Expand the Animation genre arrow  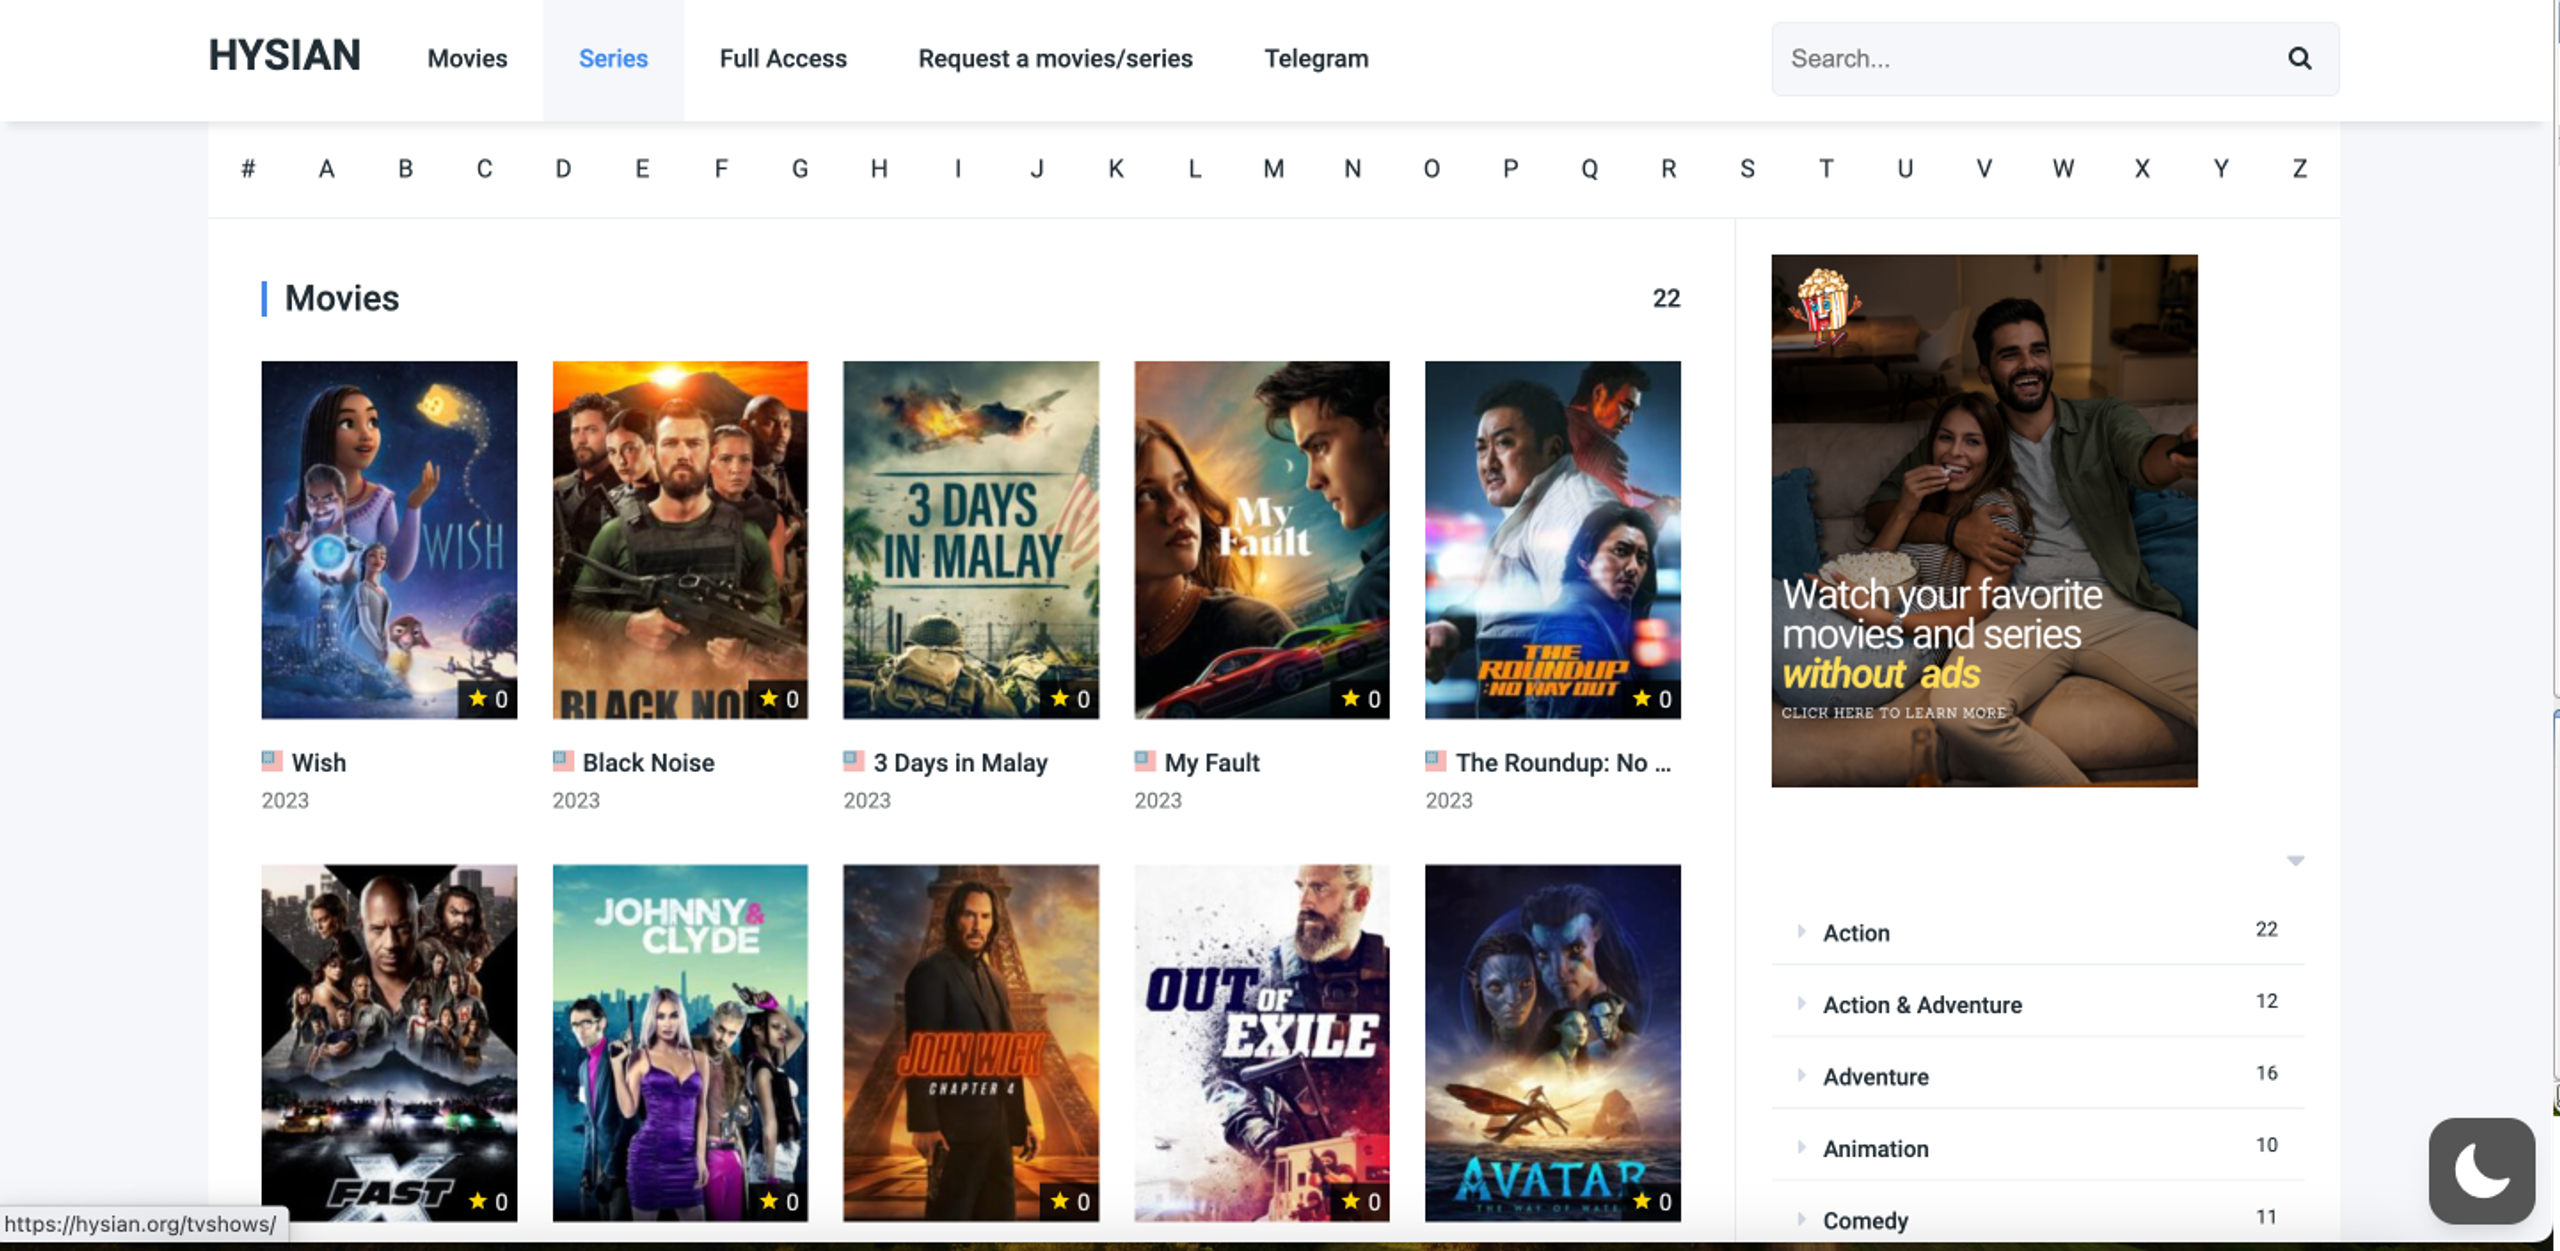[x=1801, y=1147]
